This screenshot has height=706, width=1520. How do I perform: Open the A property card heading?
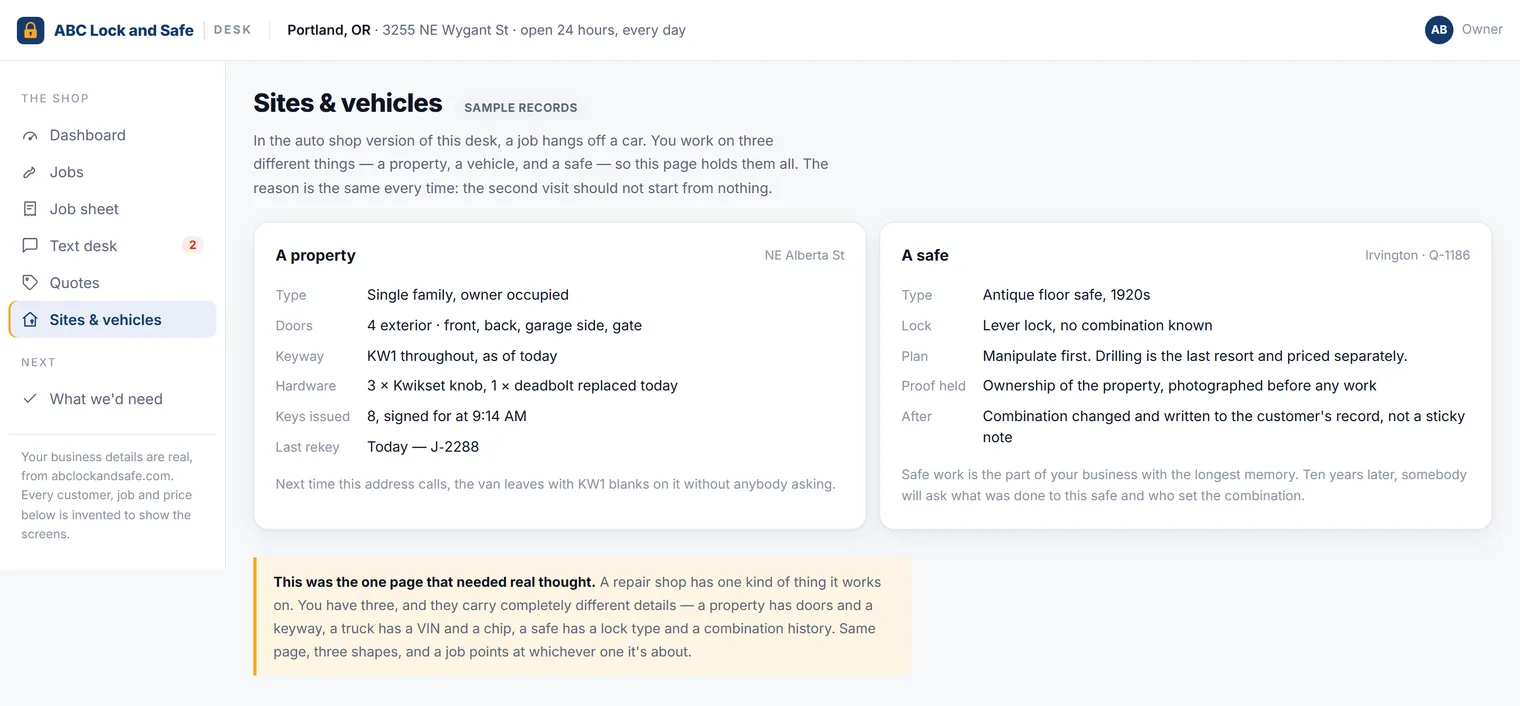pos(316,255)
